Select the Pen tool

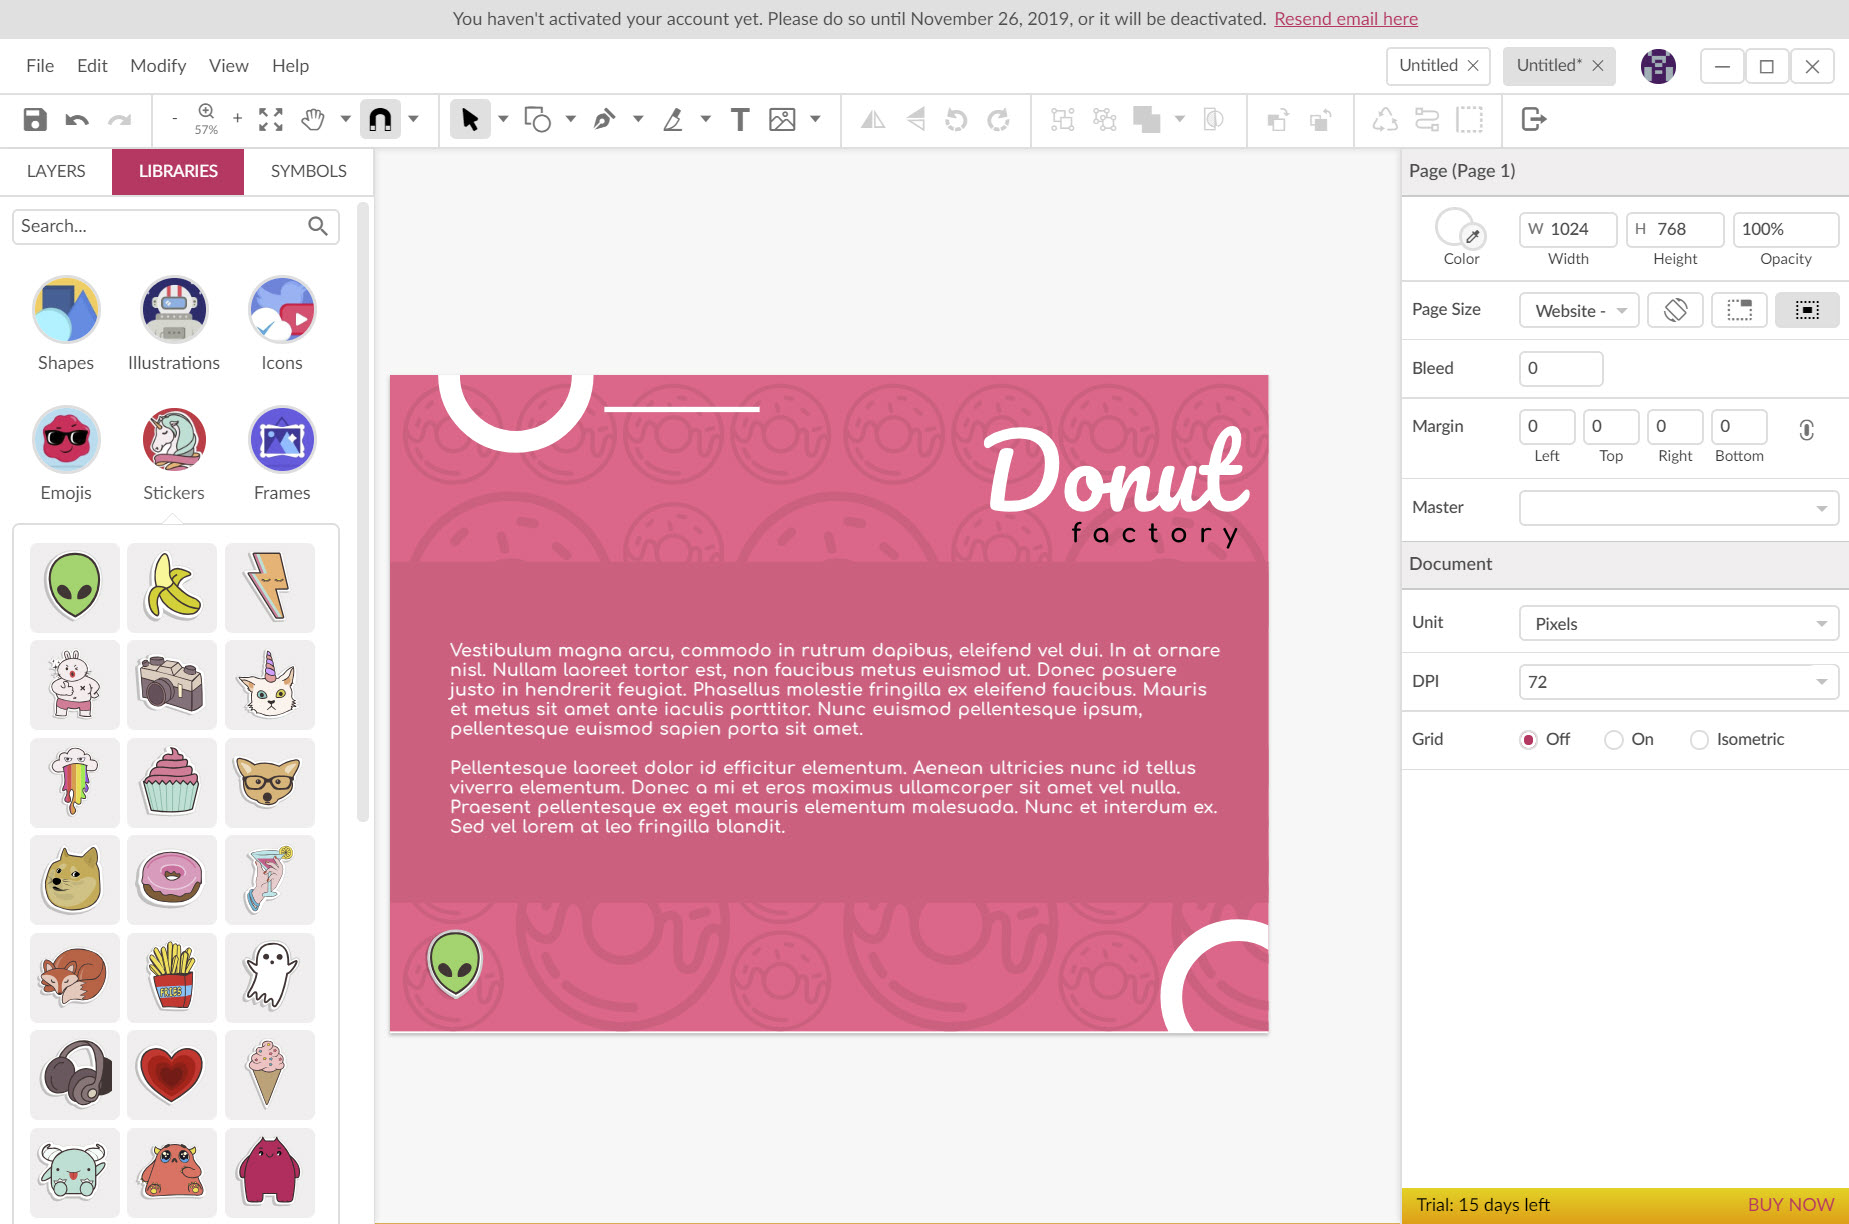point(604,120)
